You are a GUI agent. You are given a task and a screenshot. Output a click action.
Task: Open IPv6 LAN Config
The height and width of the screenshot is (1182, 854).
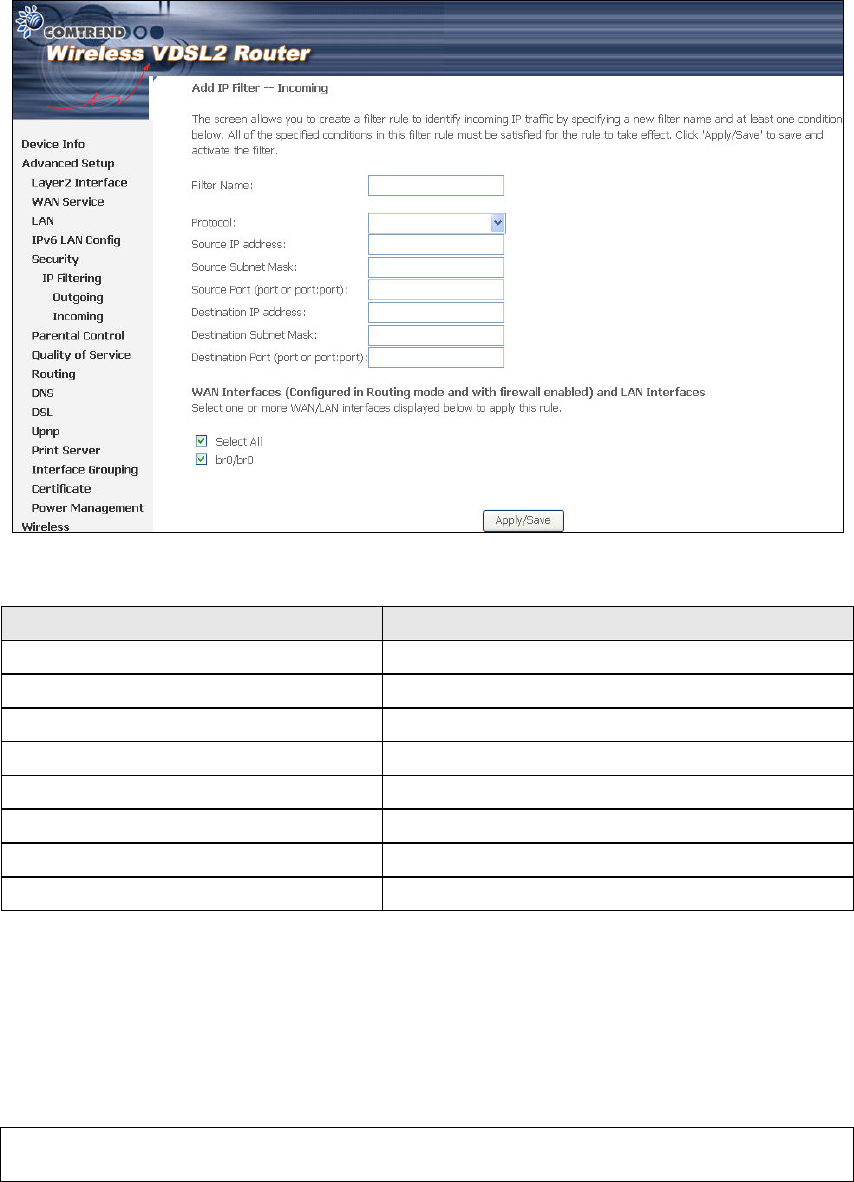point(75,240)
